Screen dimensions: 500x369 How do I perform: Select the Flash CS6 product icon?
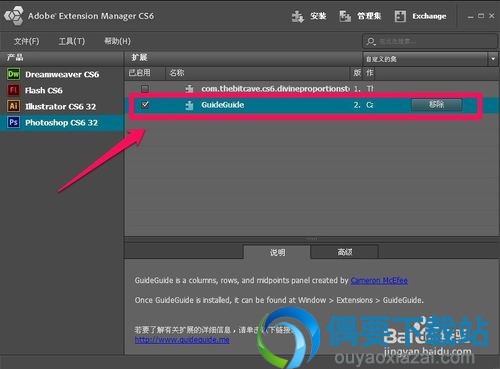pyautogui.click(x=13, y=90)
